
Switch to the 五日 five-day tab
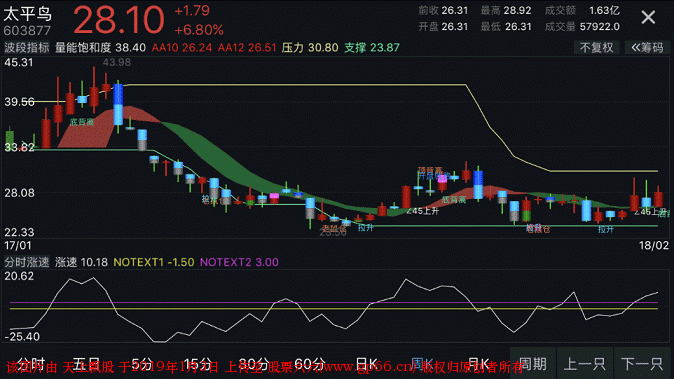(86, 364)
